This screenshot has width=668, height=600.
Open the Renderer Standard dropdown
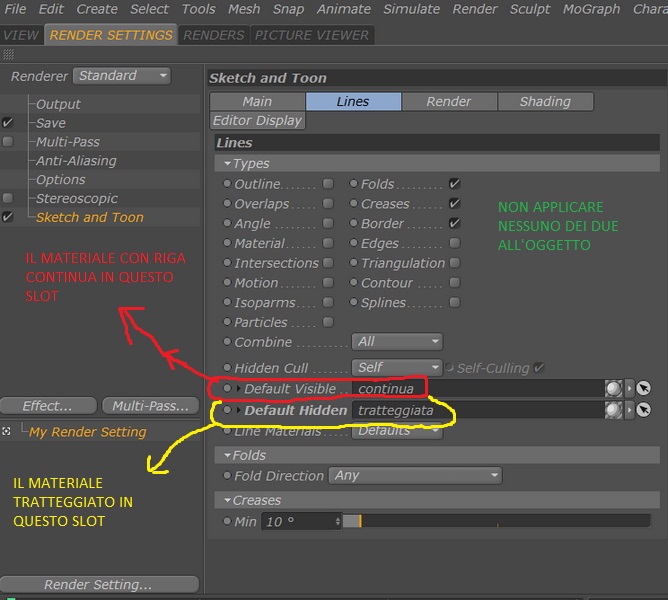(x=122, y=76)
